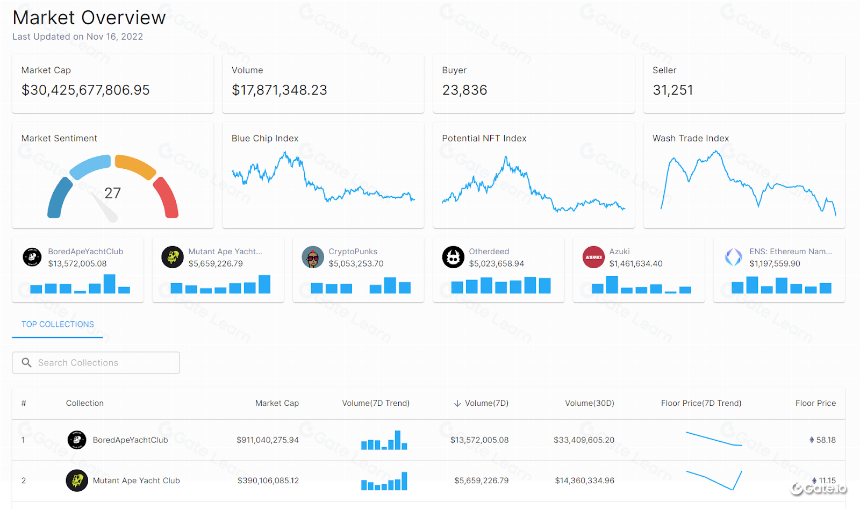Click the Volume(7D Trend) column header

tap(376, 403)
